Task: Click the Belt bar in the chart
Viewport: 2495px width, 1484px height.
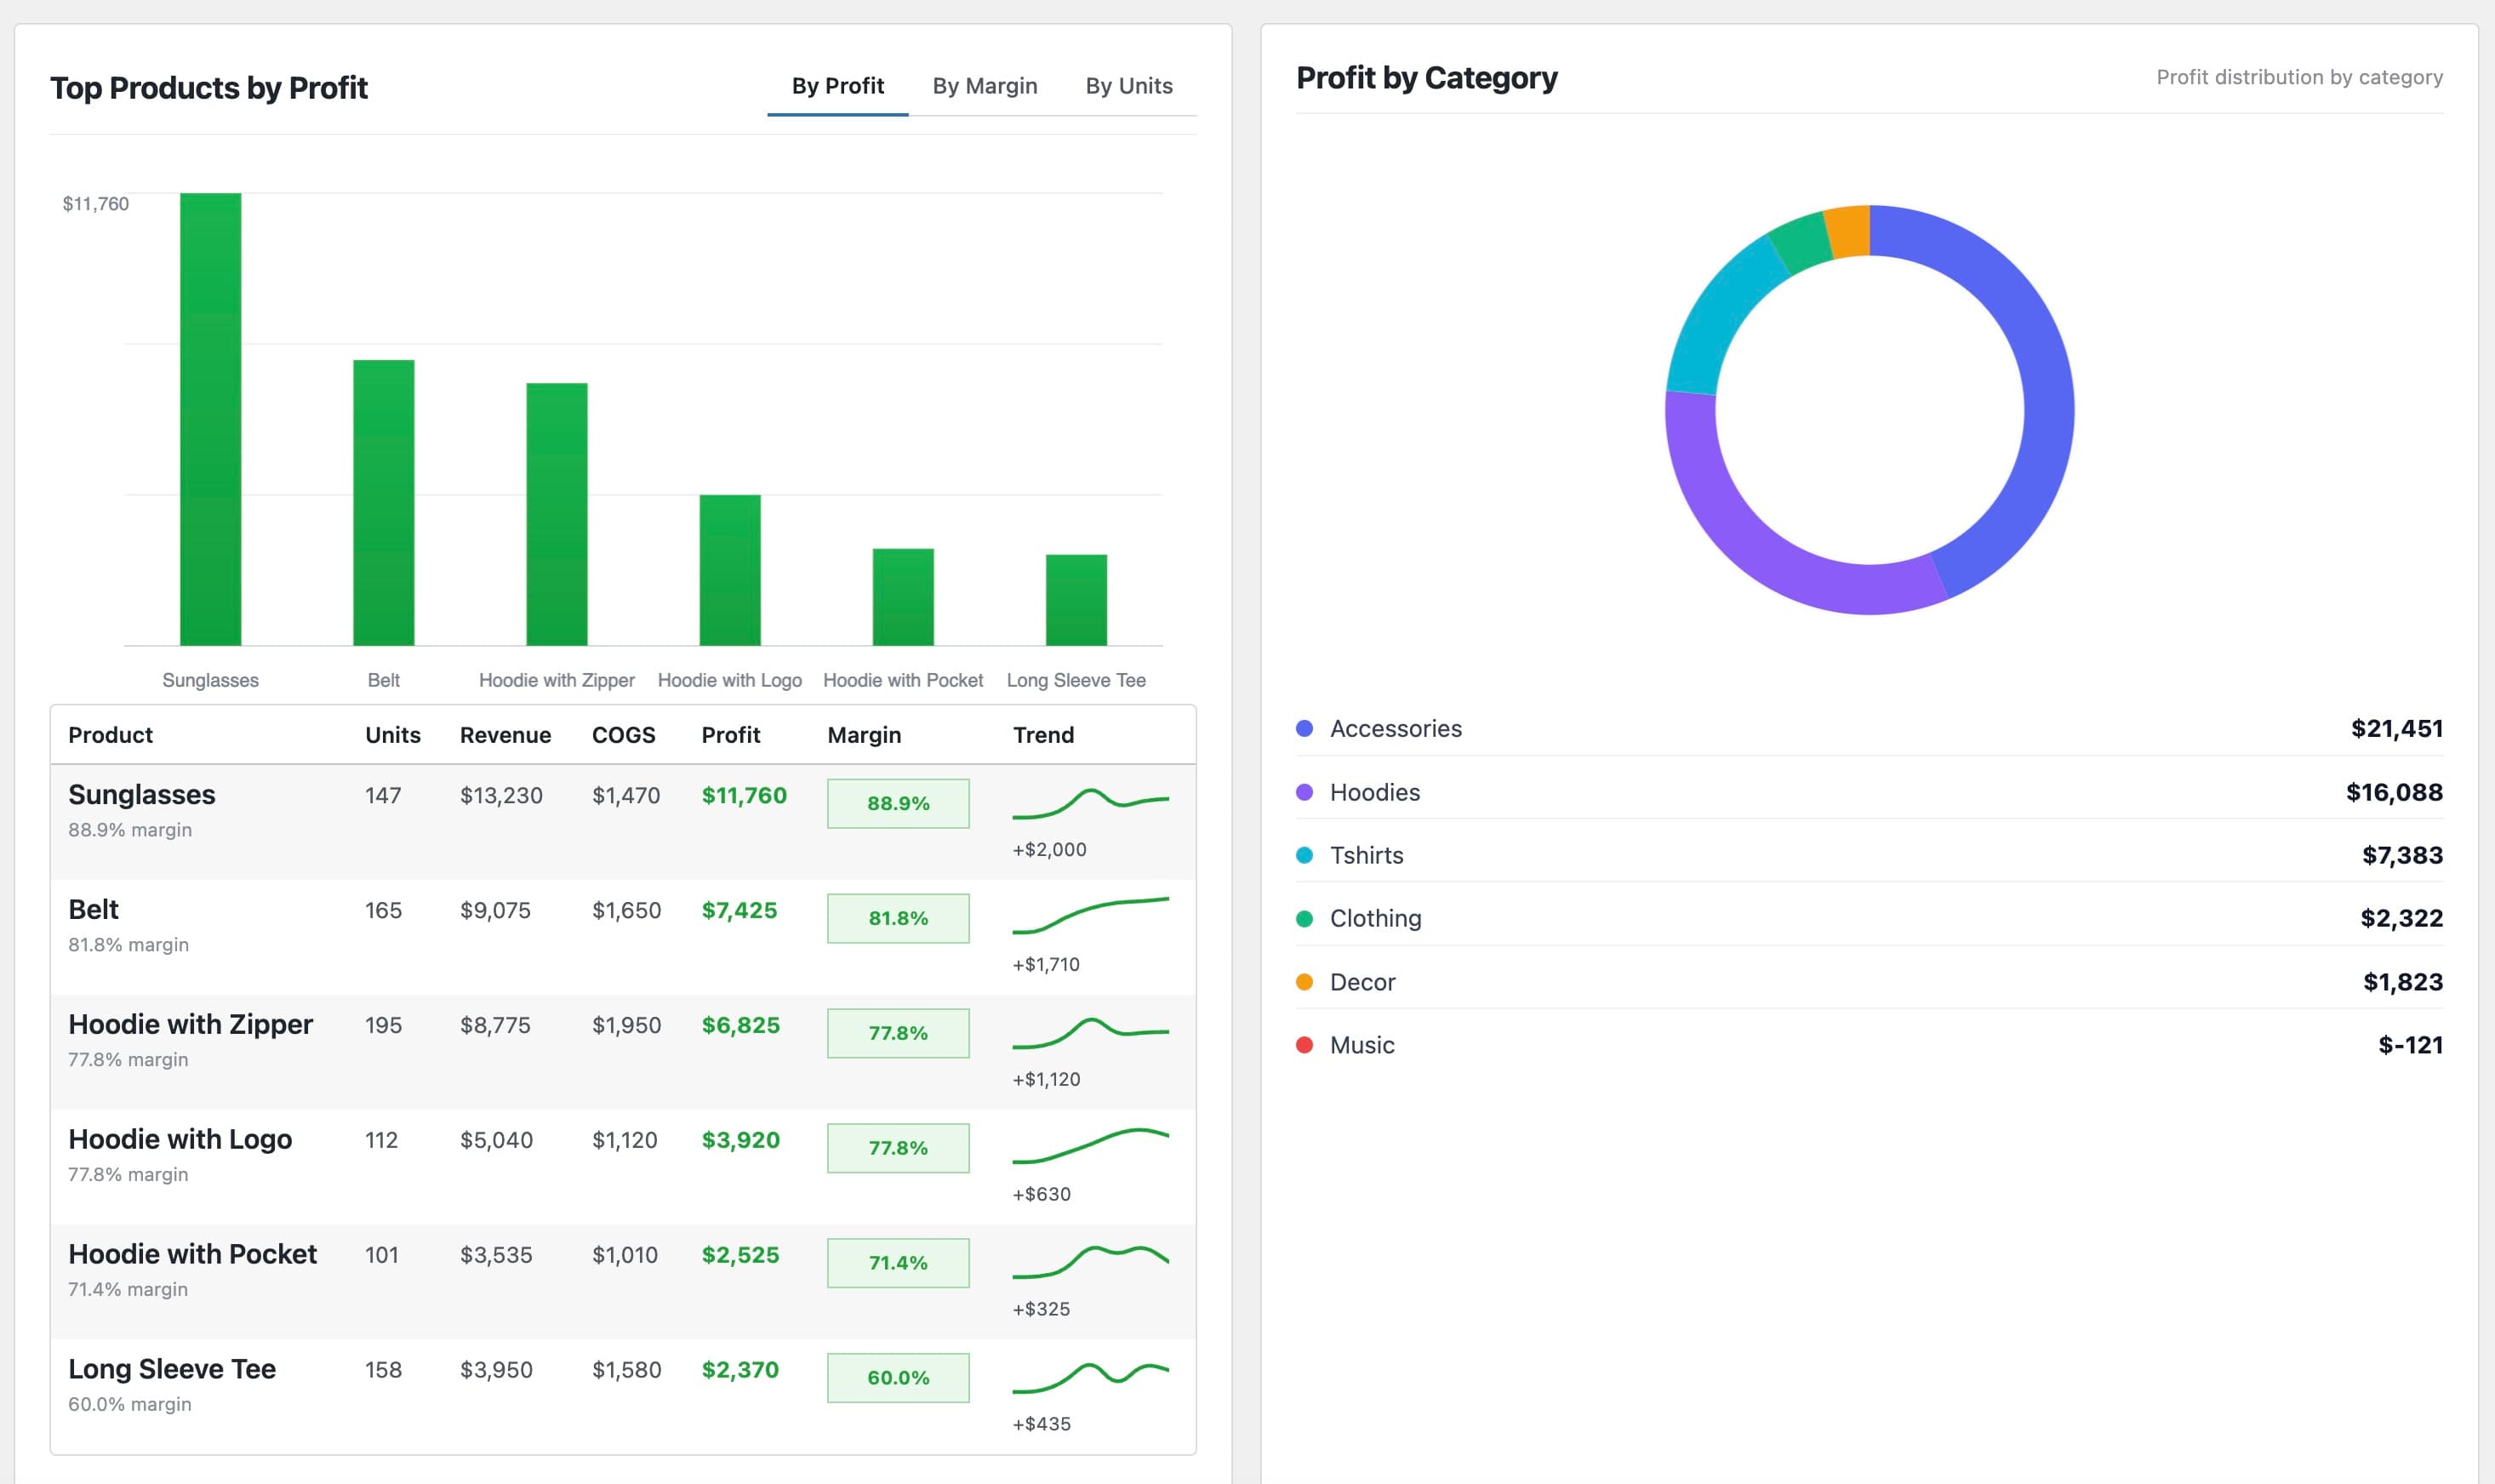Action: [384, 502]
